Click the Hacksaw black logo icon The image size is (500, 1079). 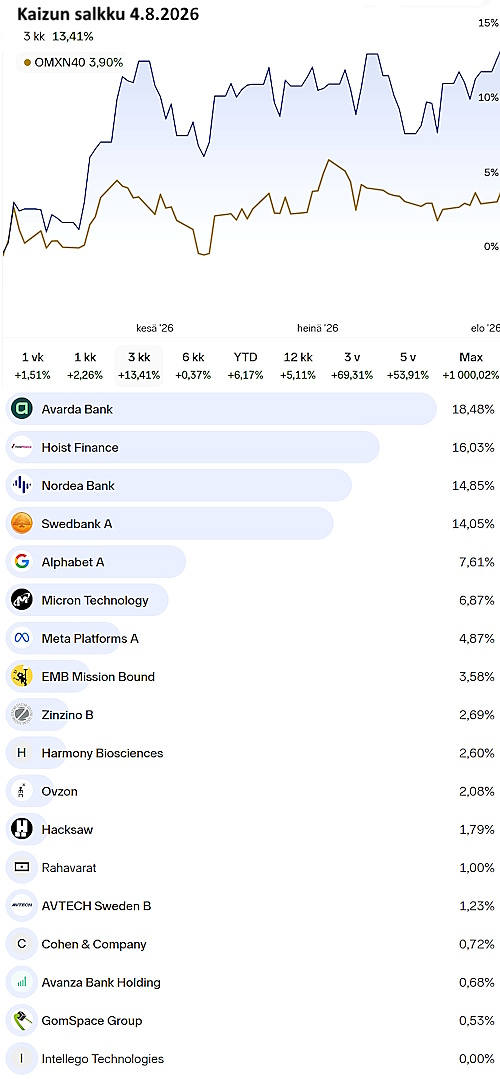(22, 829)
